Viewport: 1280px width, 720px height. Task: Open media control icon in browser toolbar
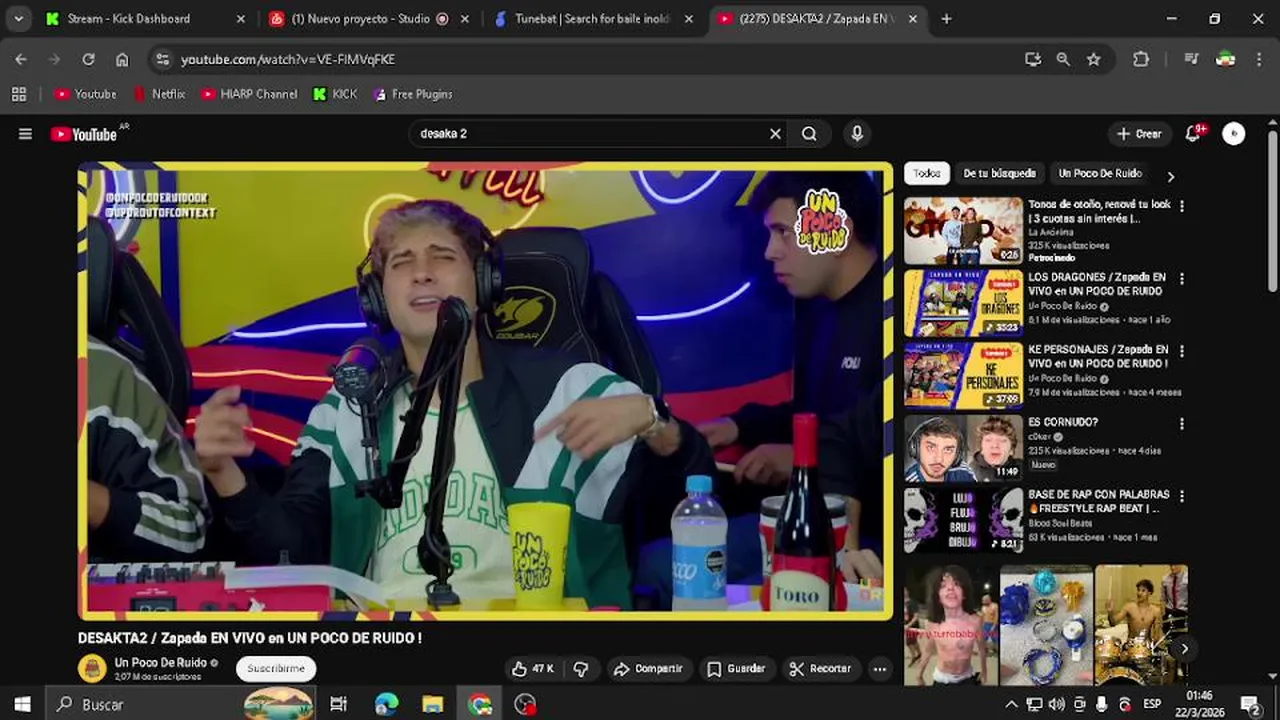(1191, 60)
